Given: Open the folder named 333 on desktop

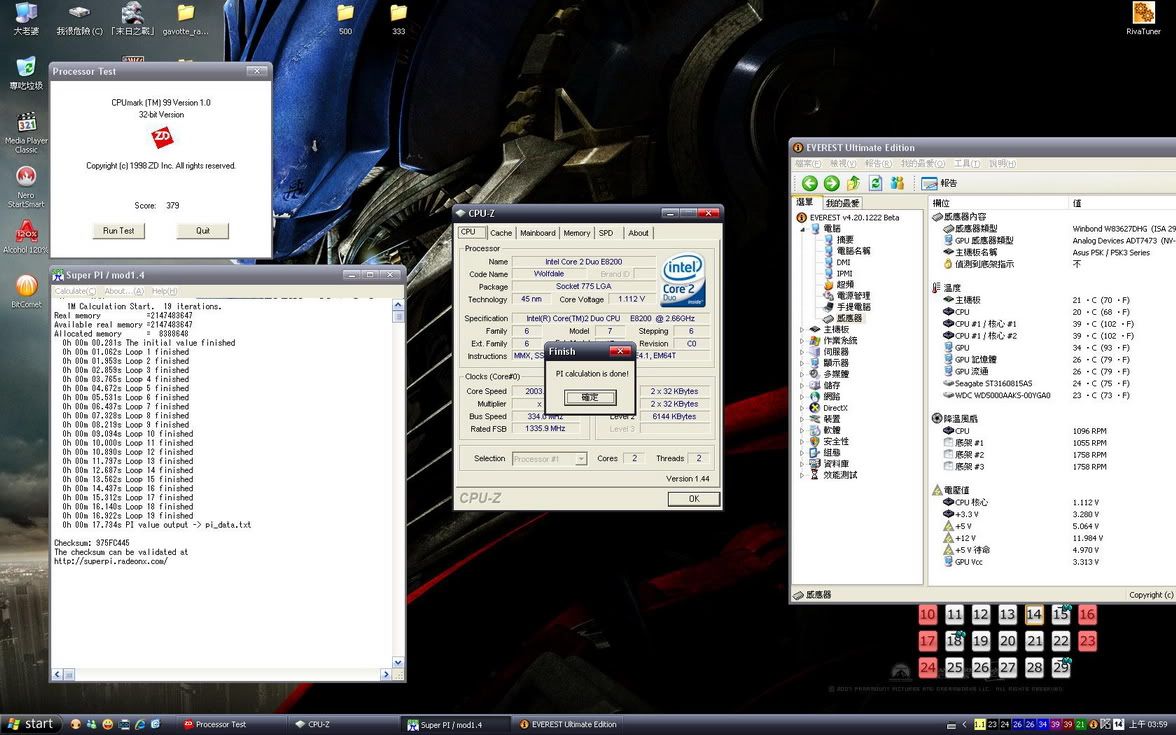Looking at the screenshot, I should pyautogui.click(x=398, y=20).
